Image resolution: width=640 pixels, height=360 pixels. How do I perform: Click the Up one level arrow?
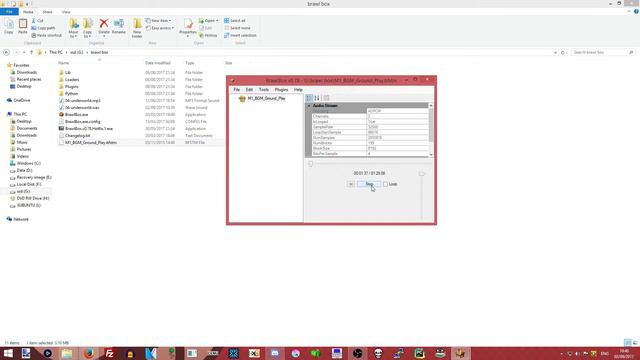point(31,52)
